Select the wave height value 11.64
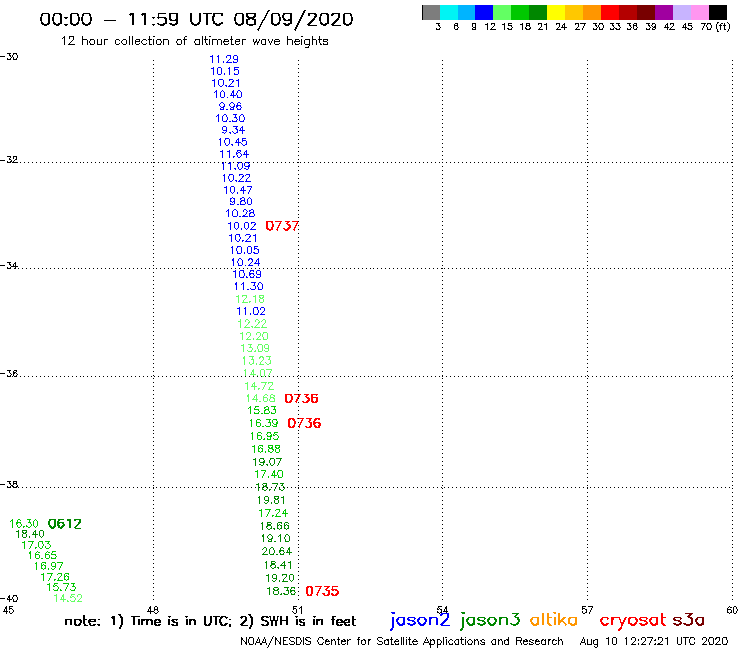Image resolution: width=740 pixels, height=650 pixels. click(x=234, y=154)
